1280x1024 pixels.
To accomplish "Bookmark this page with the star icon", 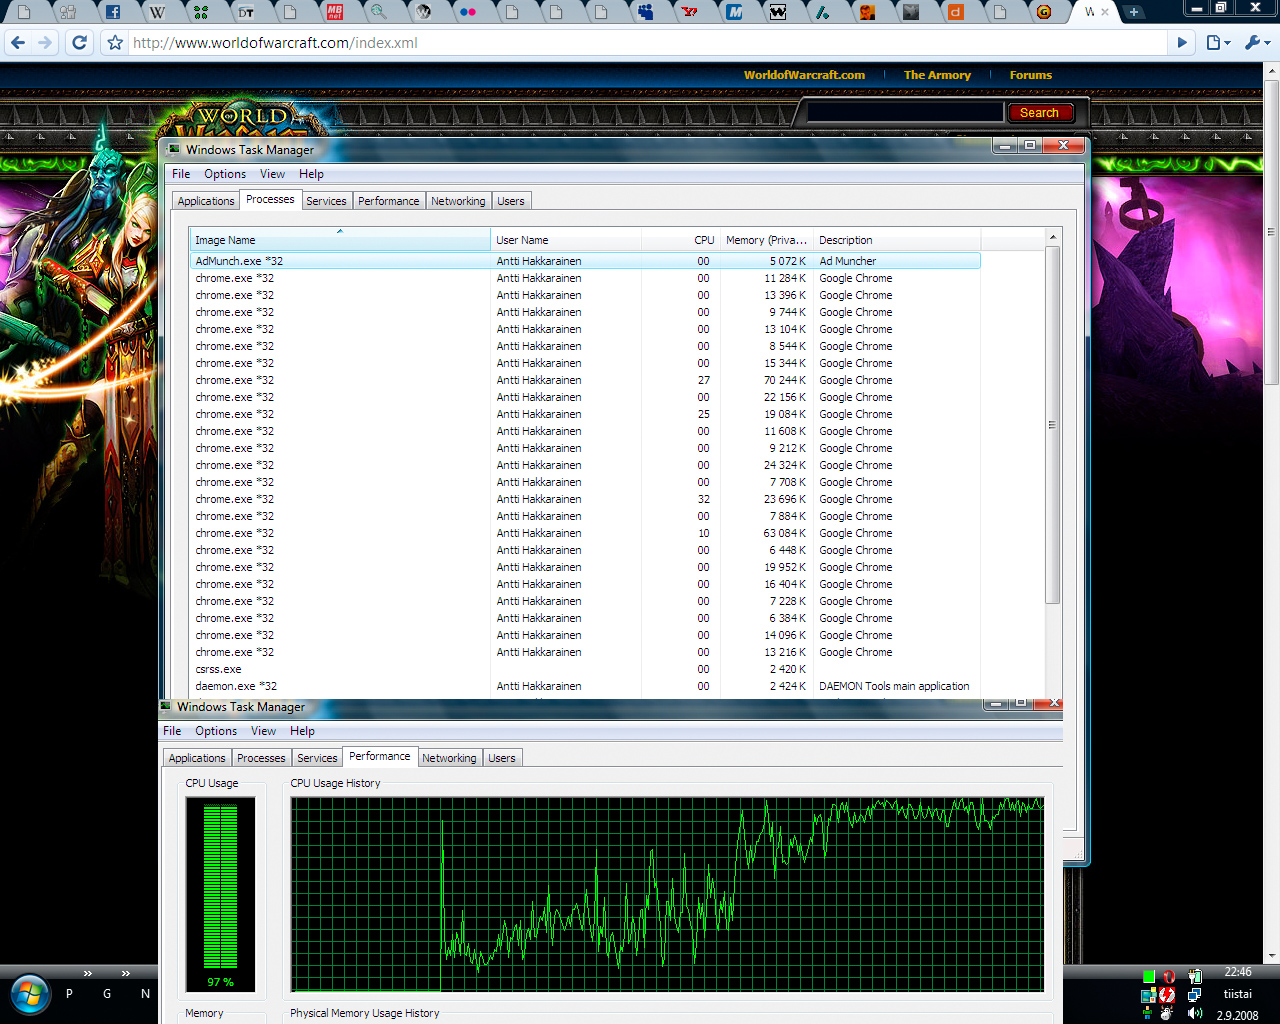I will pos(115,43).
